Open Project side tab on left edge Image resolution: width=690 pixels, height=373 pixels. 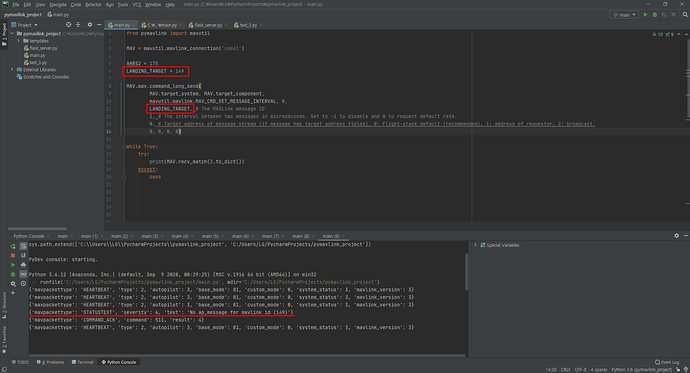(x=4, y=35)
